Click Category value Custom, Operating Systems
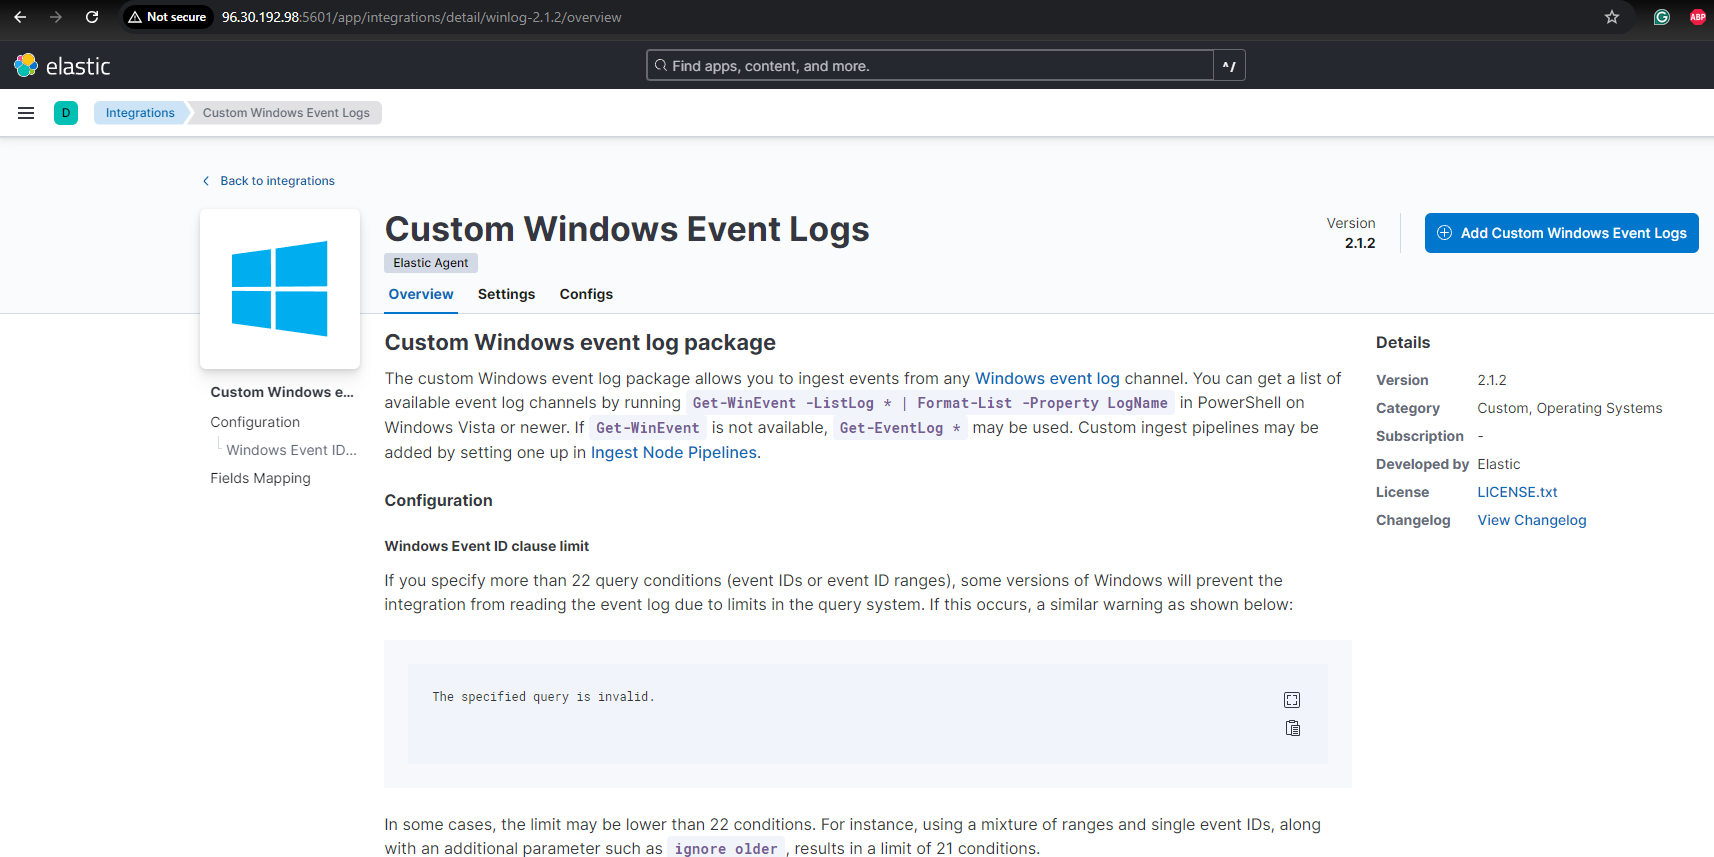1714x857 pixels. (x=1570, y=408)
